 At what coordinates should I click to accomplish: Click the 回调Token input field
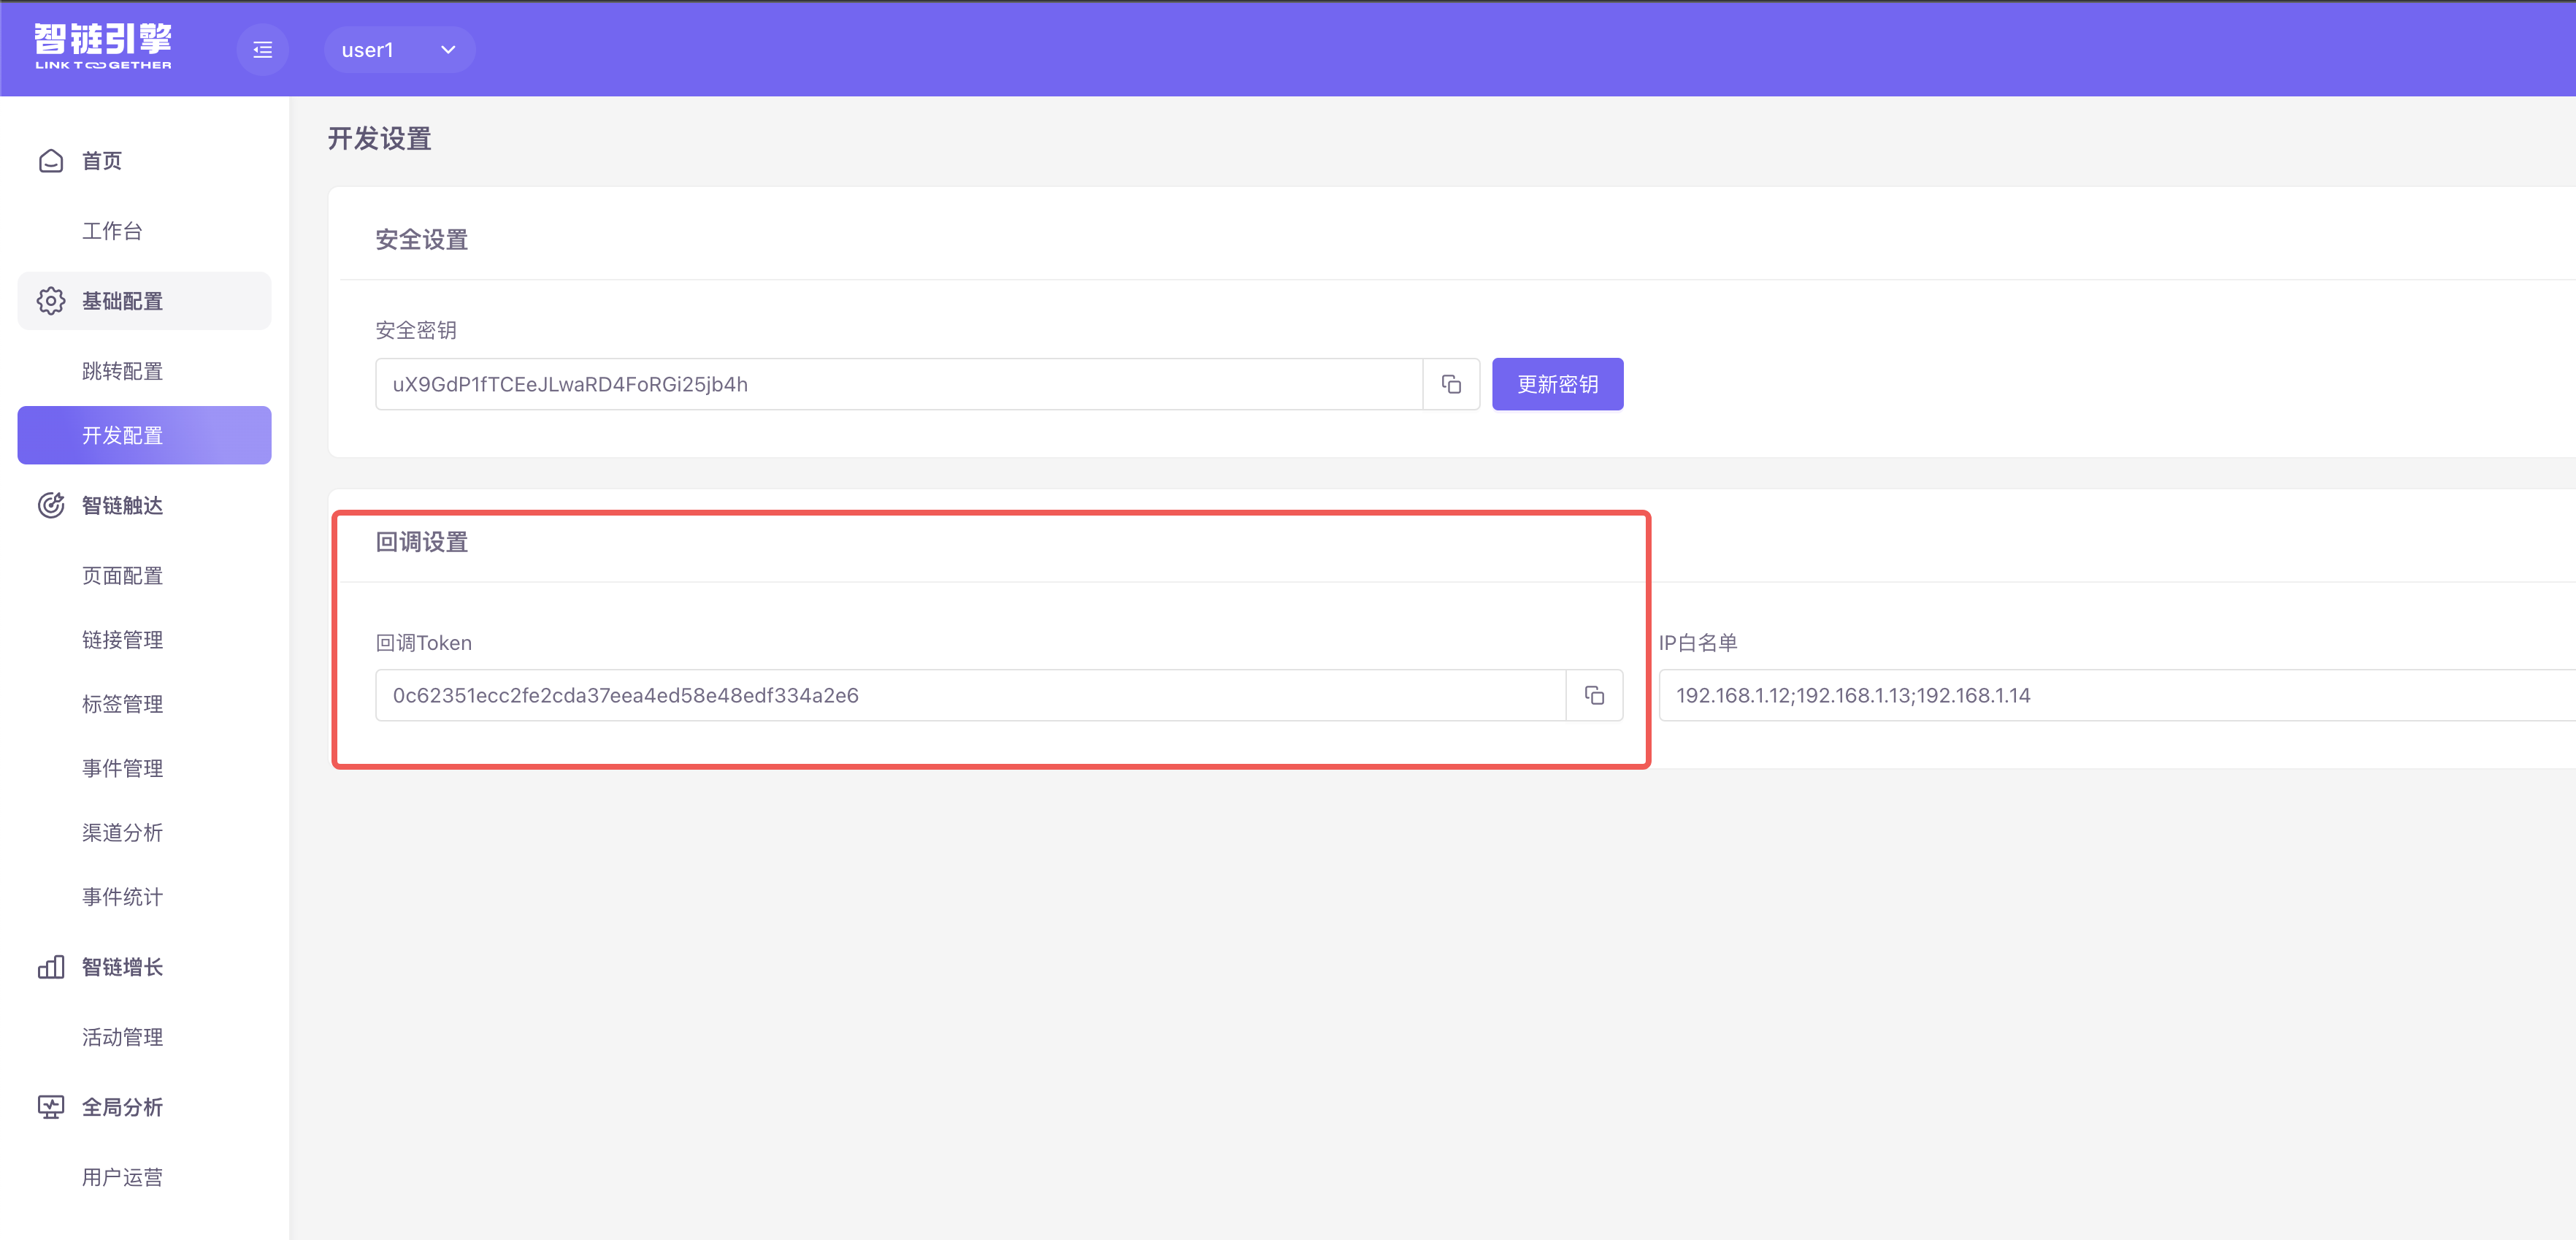click(x=970, y=695)
